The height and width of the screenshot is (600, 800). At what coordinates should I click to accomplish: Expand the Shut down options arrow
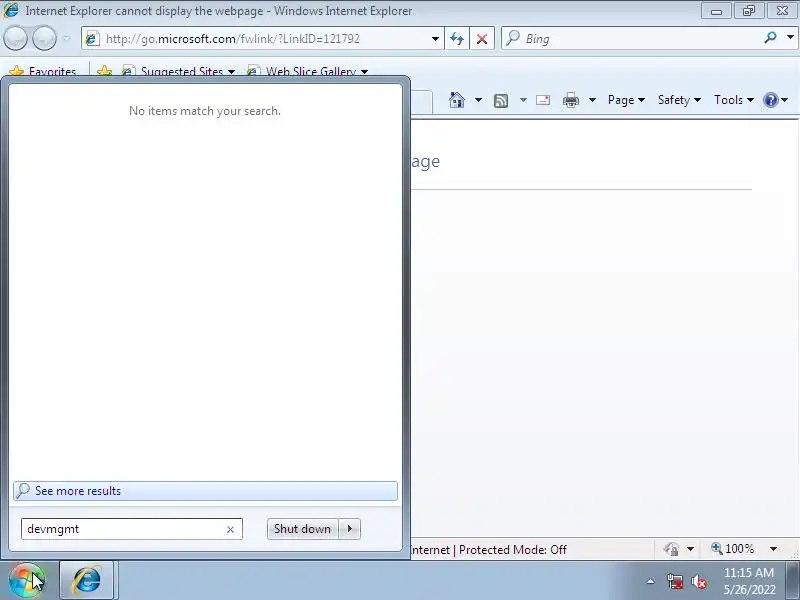[x=350, y=529]
